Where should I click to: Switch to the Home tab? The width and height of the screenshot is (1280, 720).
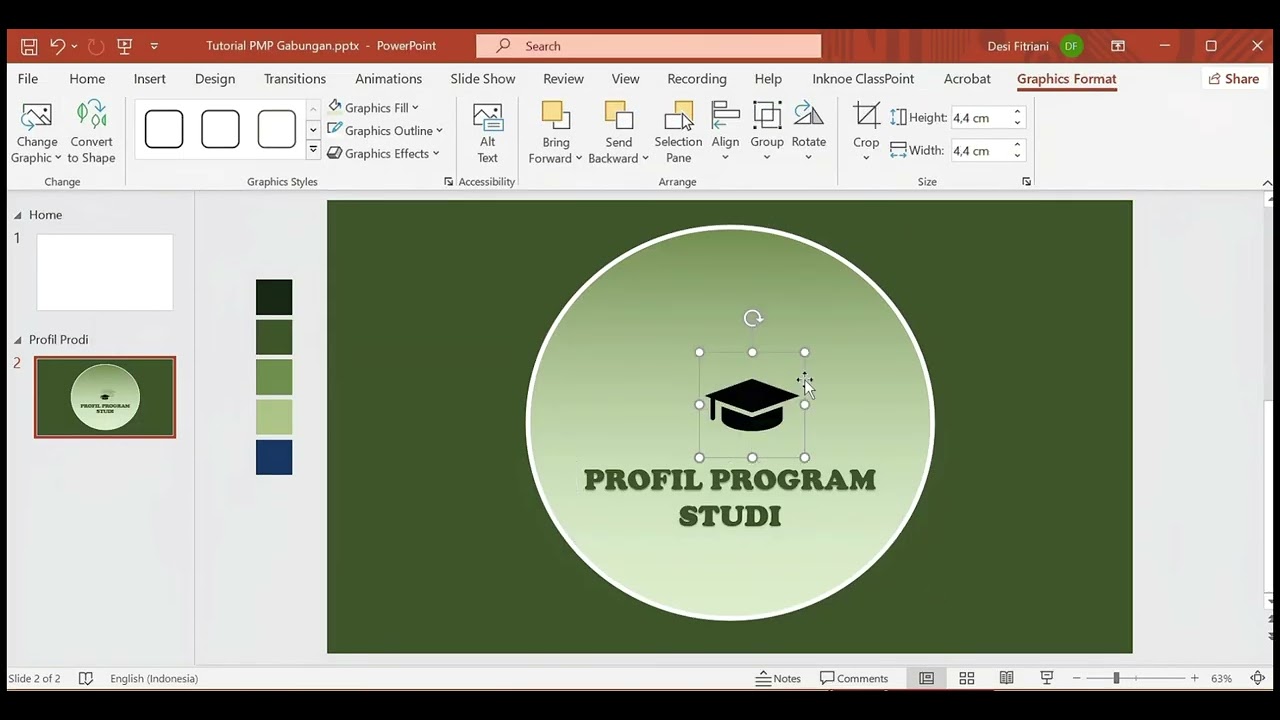[x=87, y=79]
